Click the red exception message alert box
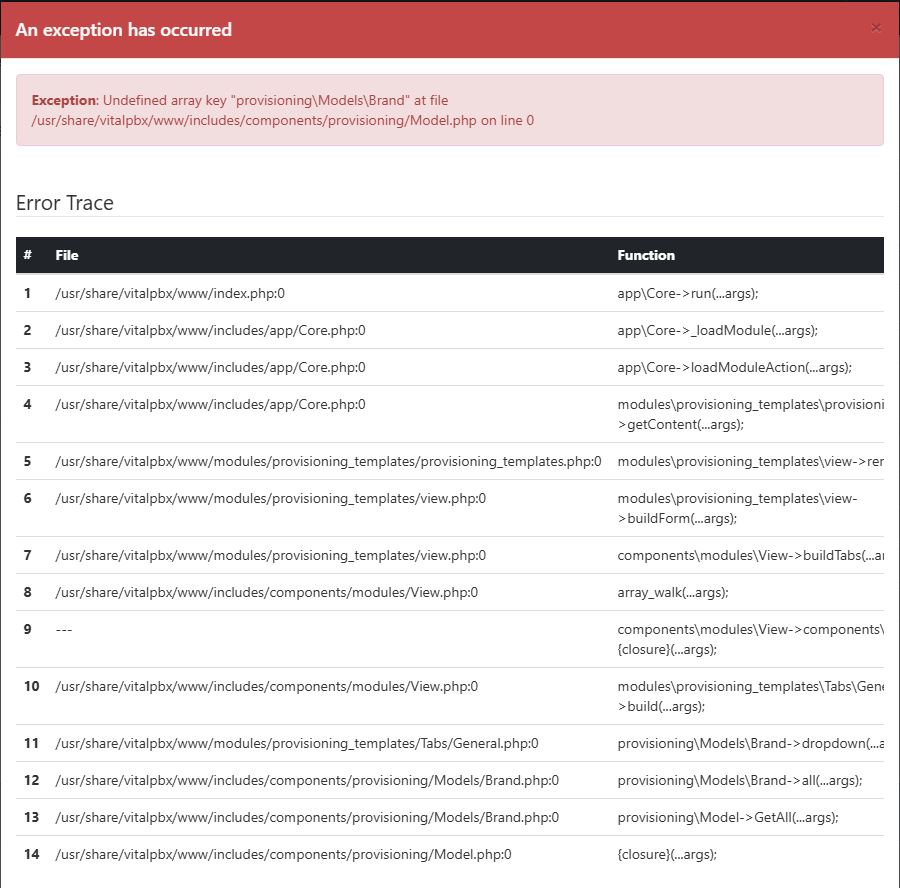 click(x=449, y=110)
